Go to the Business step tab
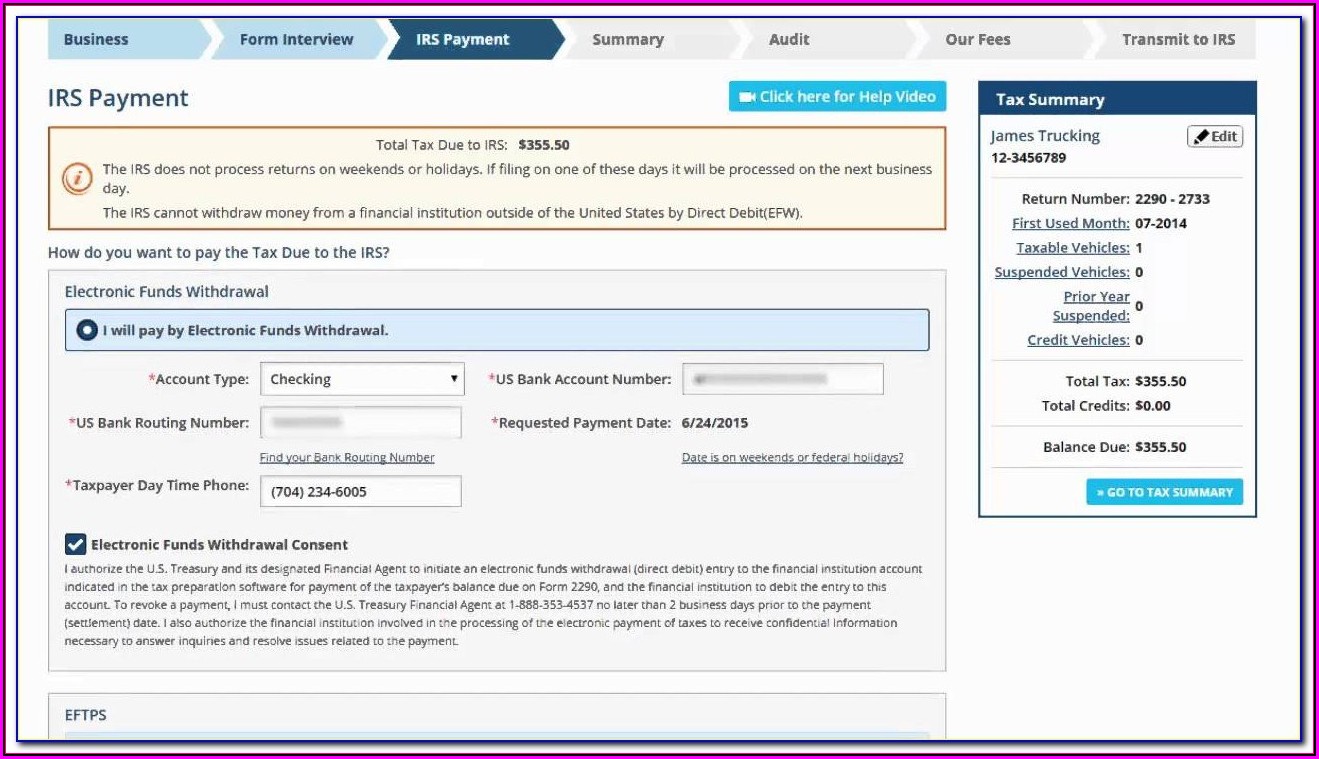Viewport: 1319px width, 759px height. (96, 40)
